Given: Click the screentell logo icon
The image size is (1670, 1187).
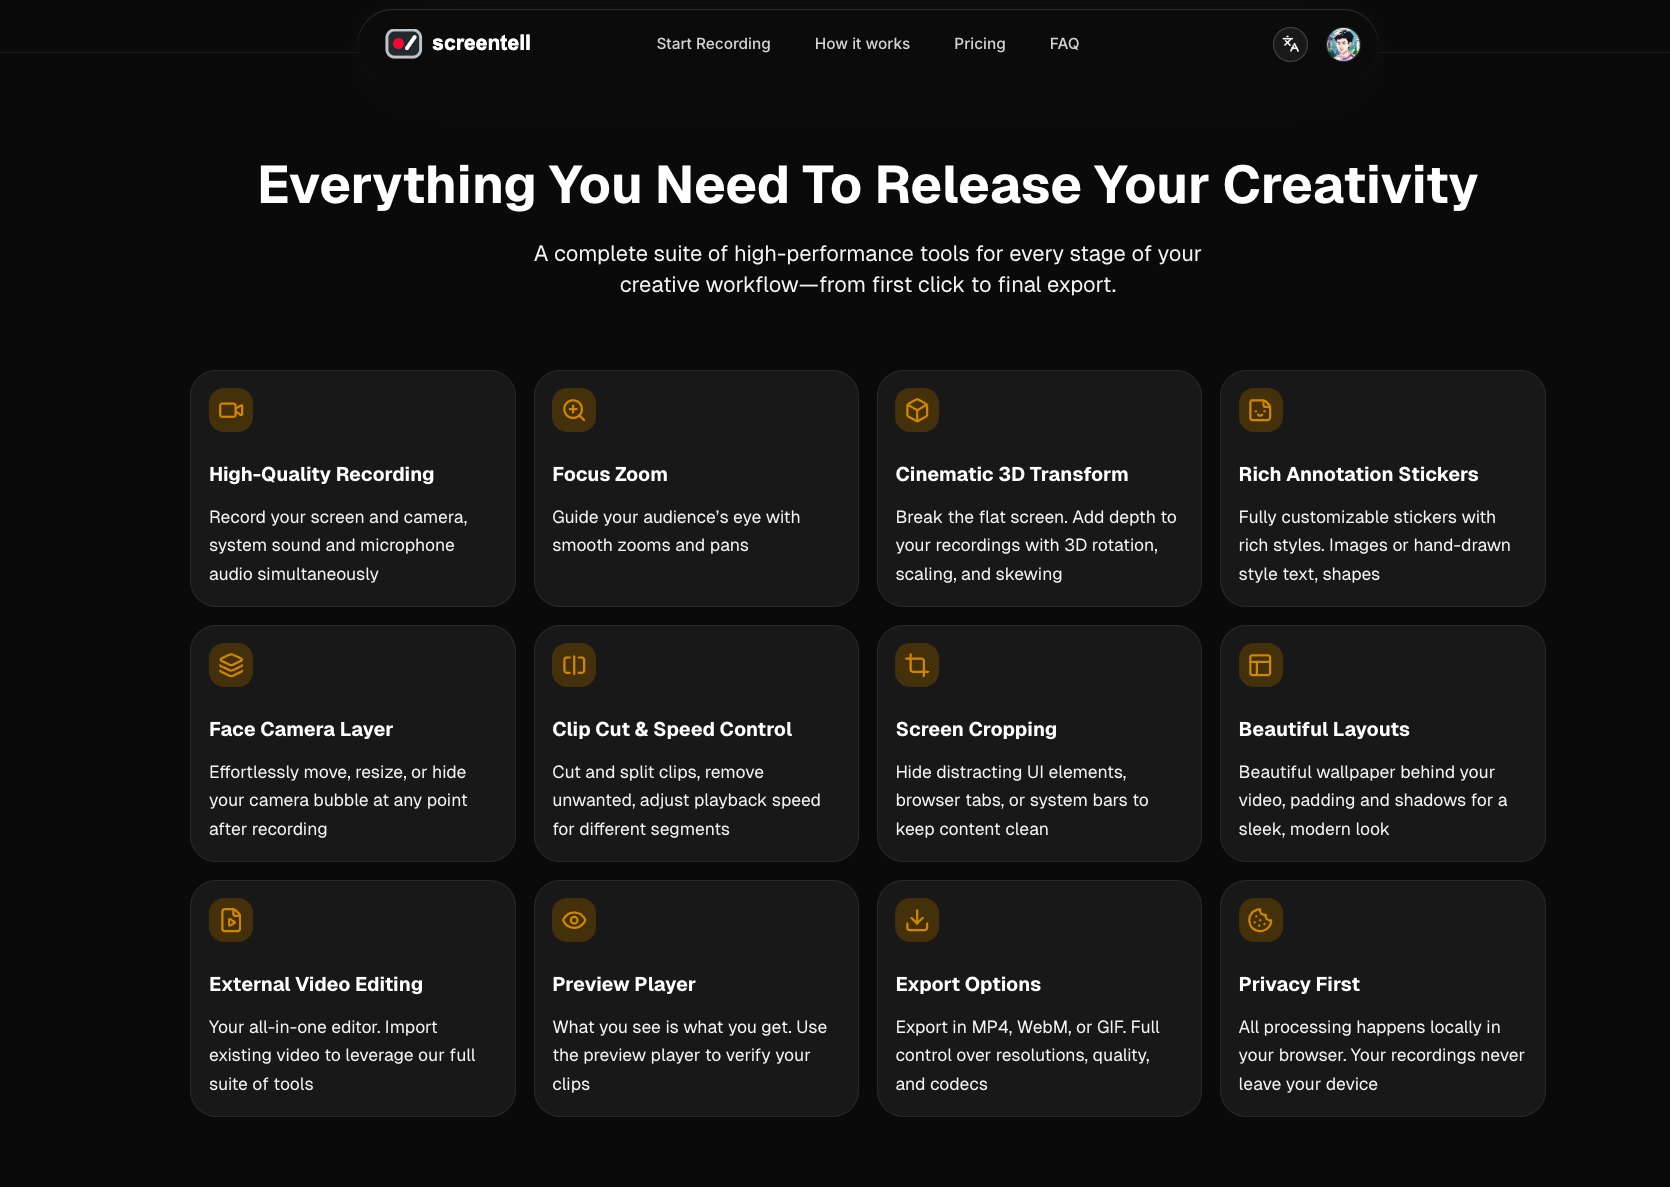Looking at the screenshot, I should coord(403,43).
